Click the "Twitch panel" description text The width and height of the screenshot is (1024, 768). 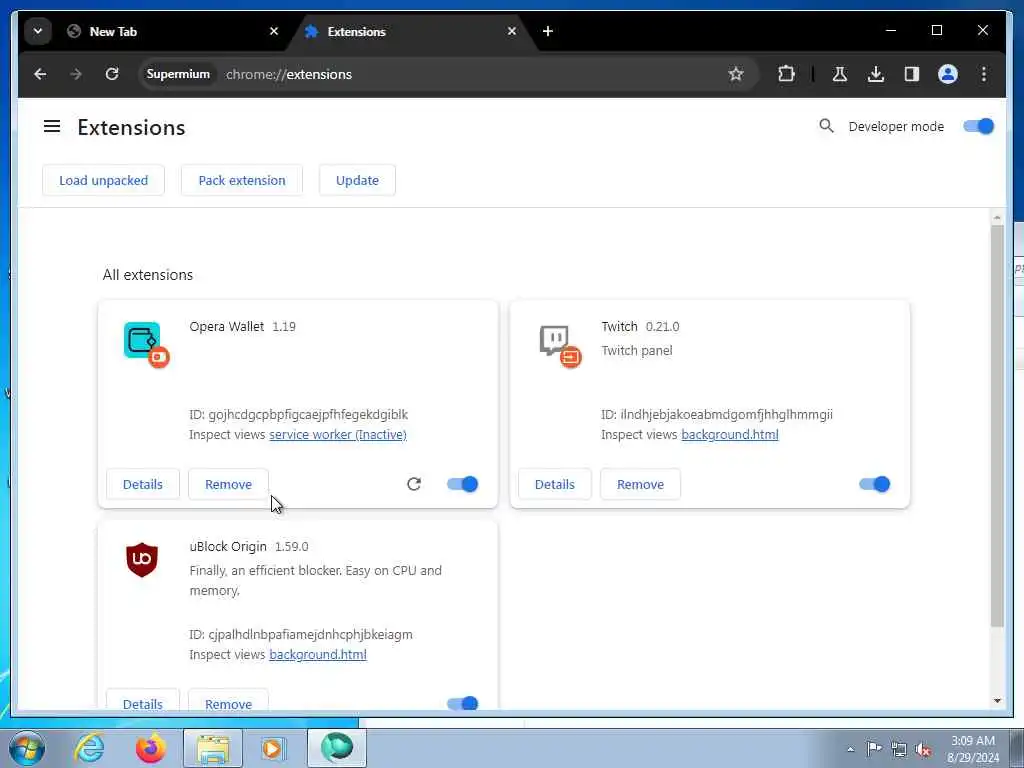click(636, 351)
